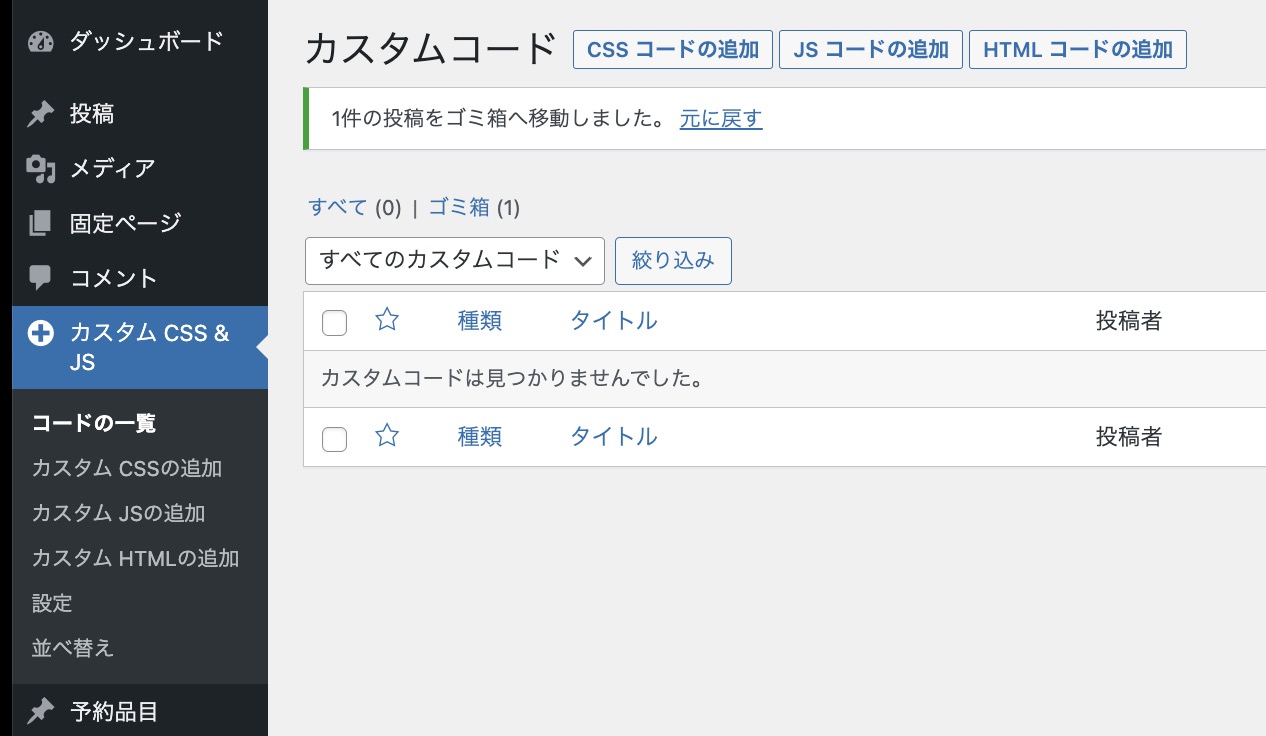Screen dimensions: 1266x736
Task: Click the カスタム CSS & JS plus icon
Action: 40,332
